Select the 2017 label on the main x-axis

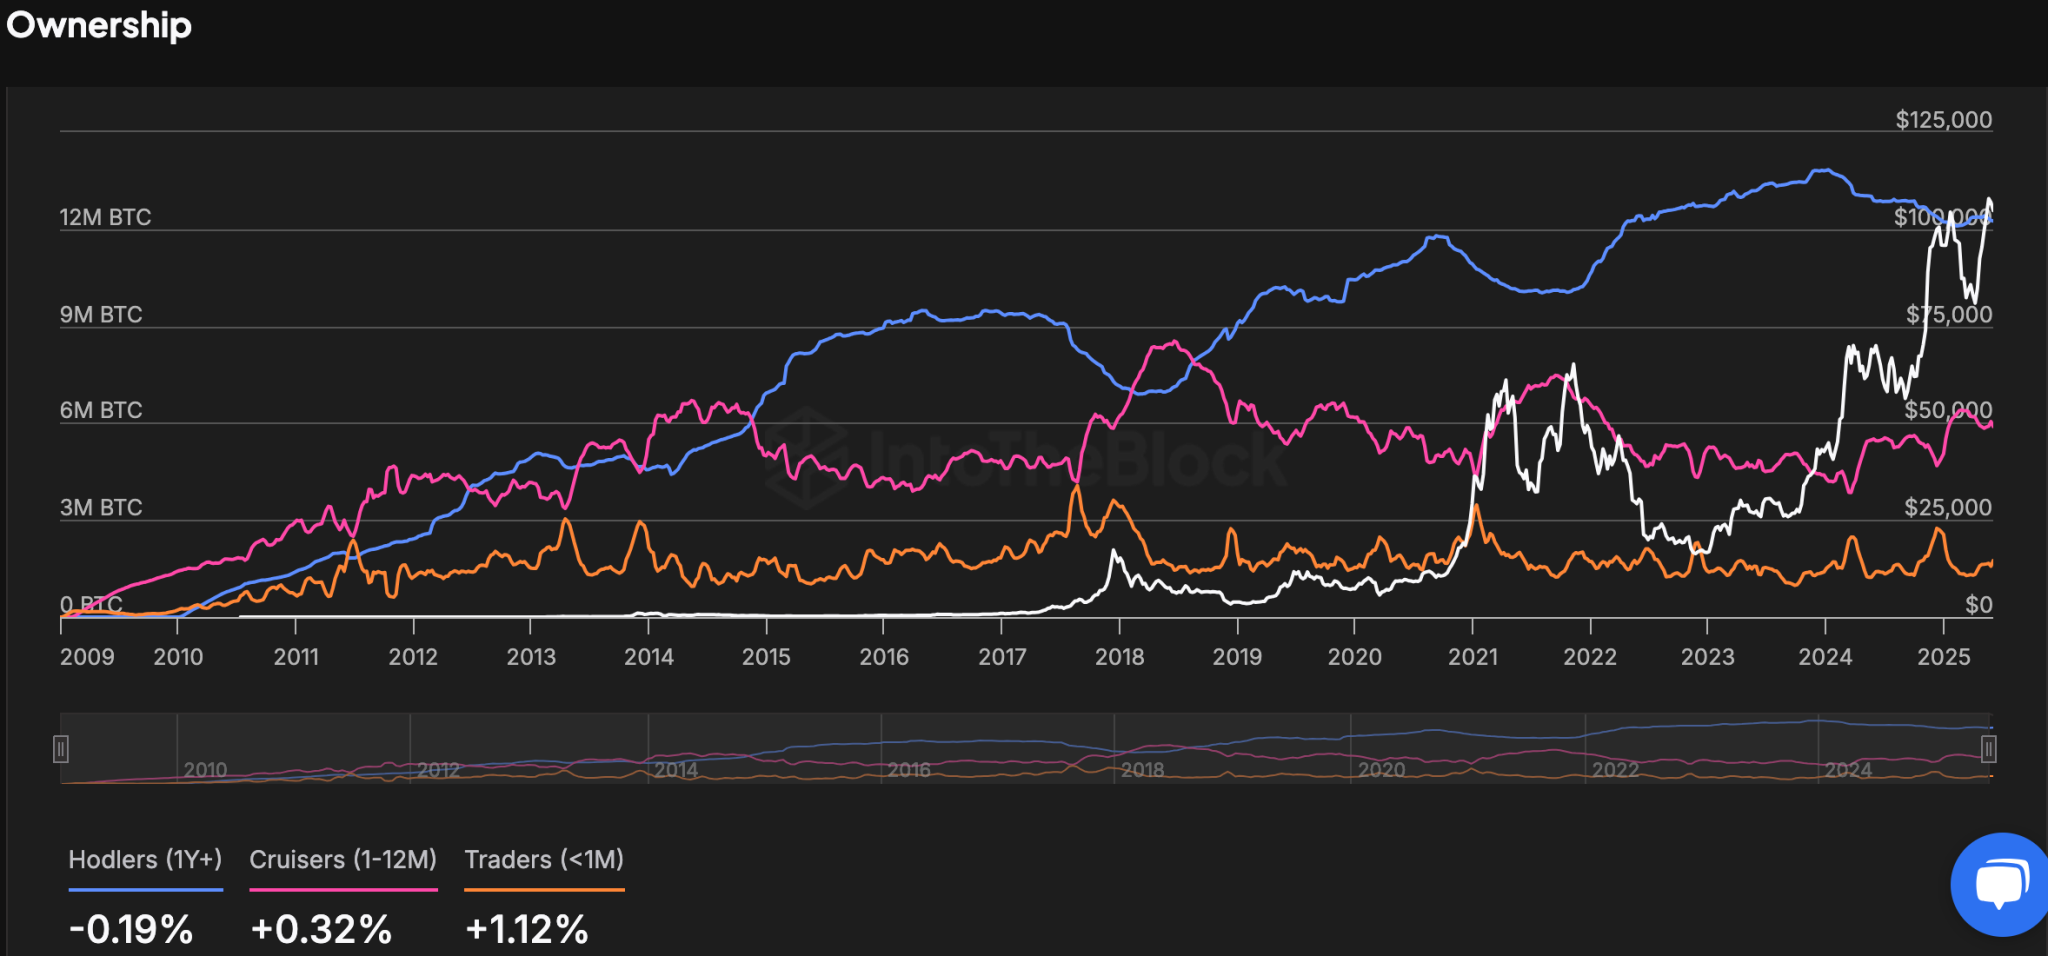[x=1001, y=657]
